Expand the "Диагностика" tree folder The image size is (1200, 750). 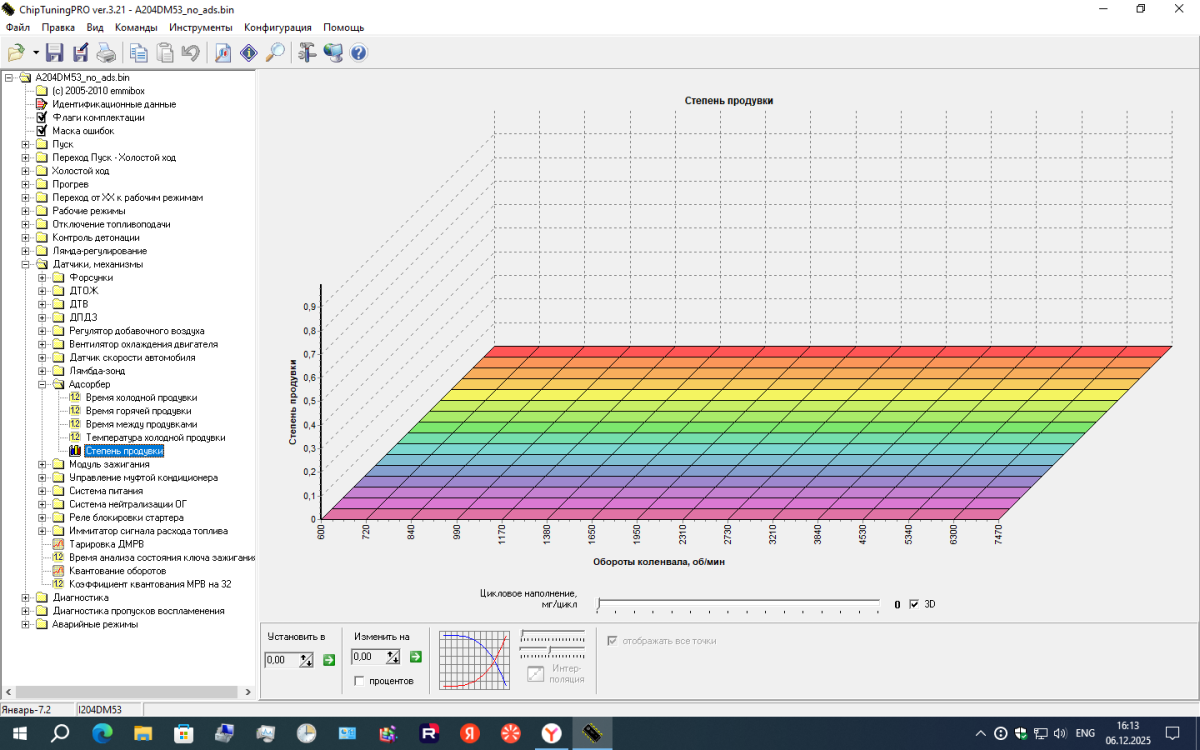click(x=25, y=598)
